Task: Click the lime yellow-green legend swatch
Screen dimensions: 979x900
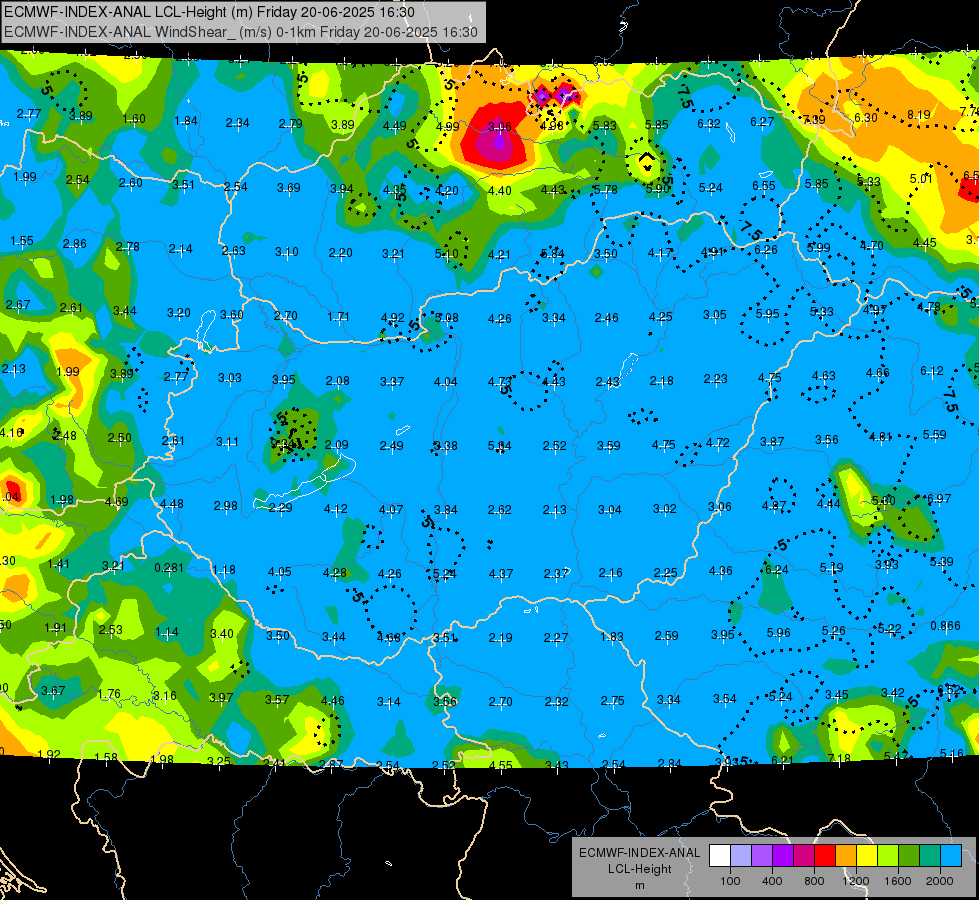Action: click(x=888, y=856)
